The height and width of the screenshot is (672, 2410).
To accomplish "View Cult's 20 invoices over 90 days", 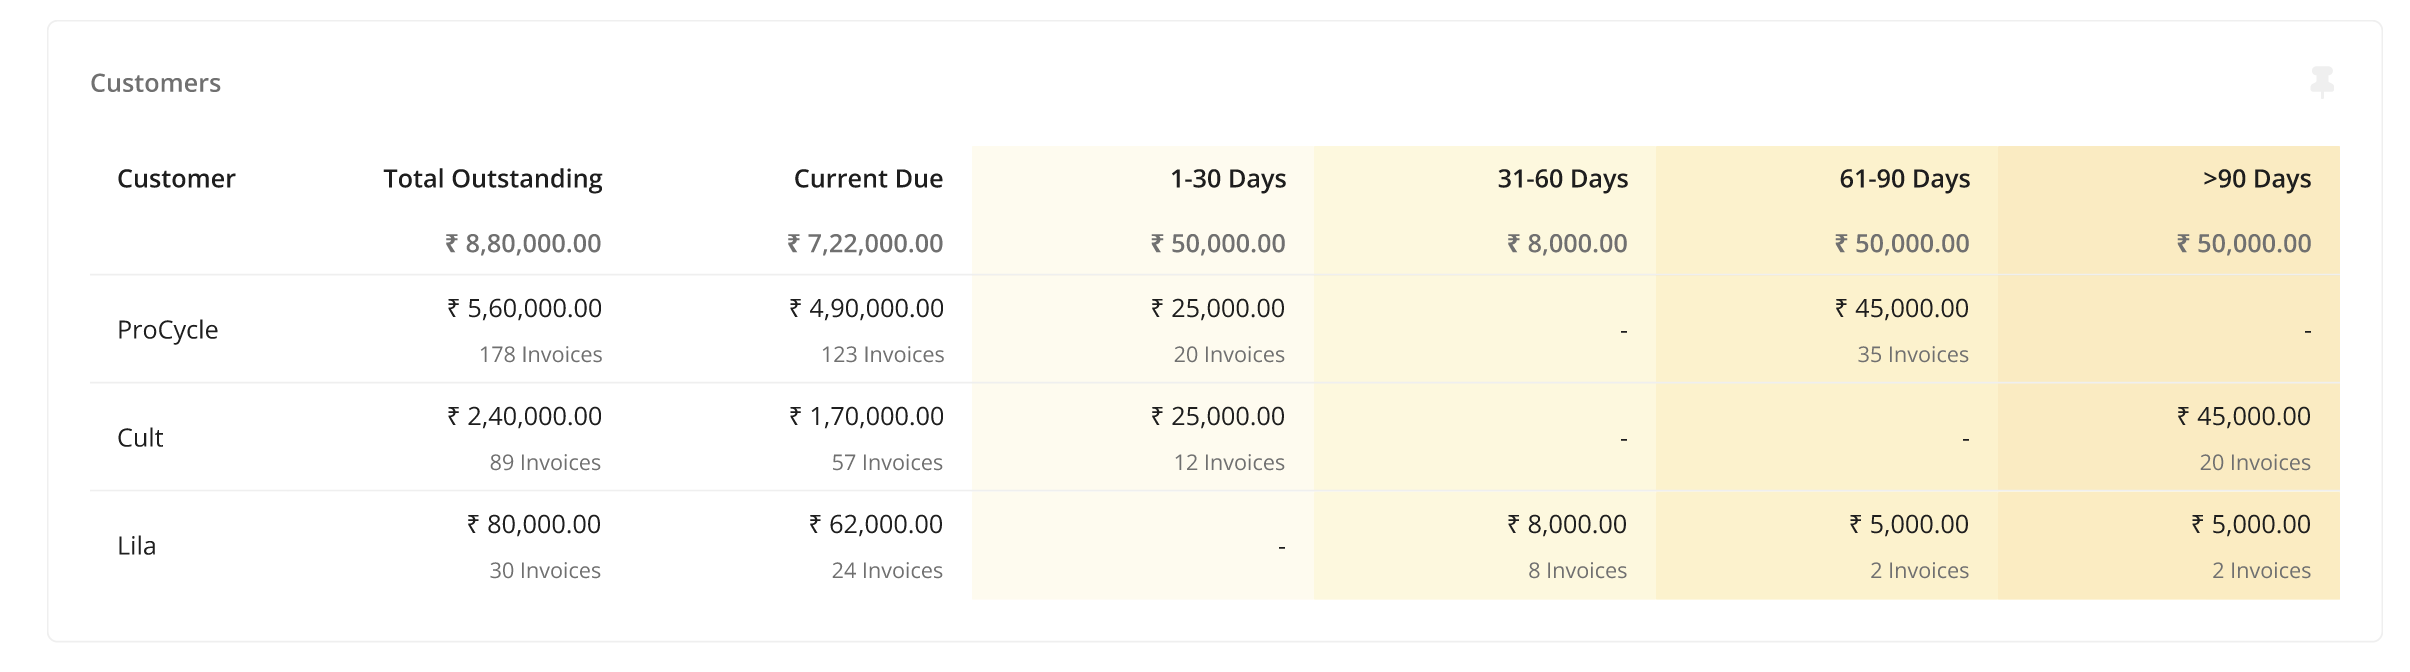I will point(2254,463).
